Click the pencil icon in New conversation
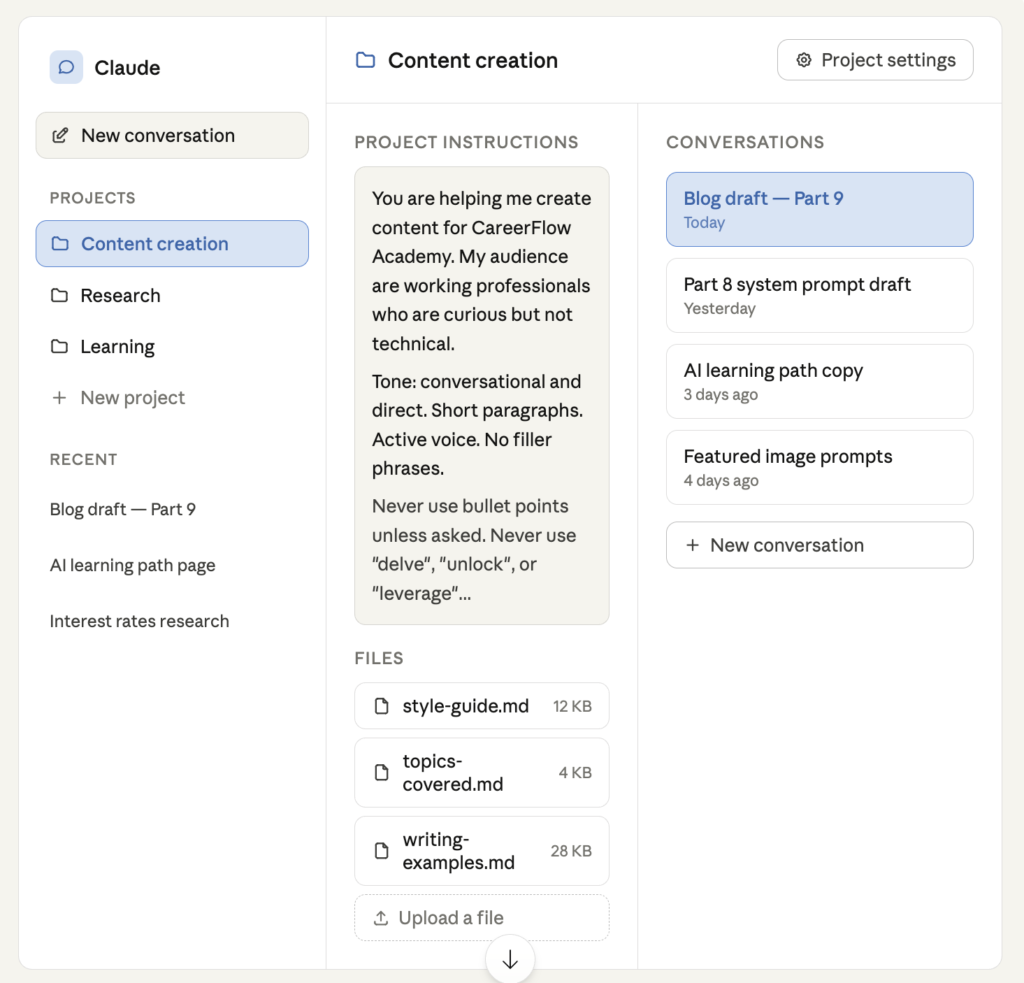 coord(60,135)
